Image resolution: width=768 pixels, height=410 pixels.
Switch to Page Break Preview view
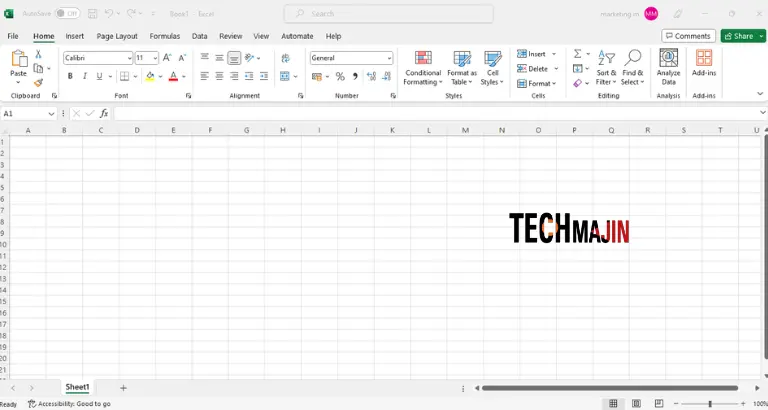(659, 404)
